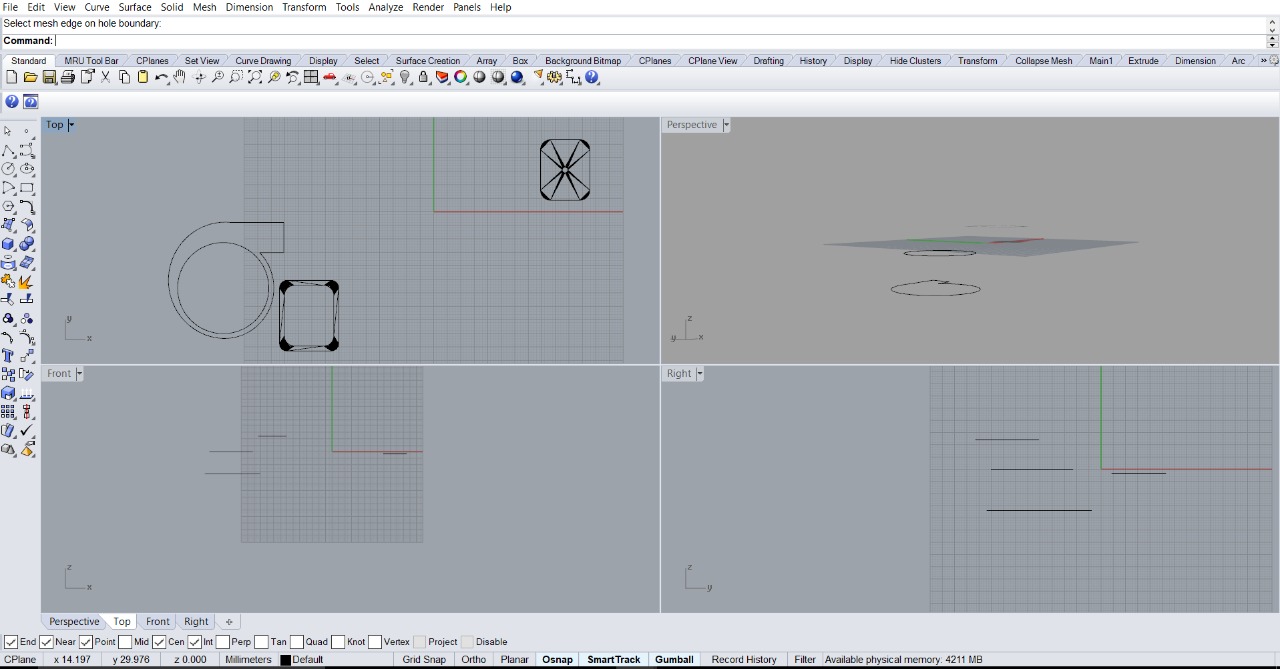Toggle the Point osnap checkbox
Viewport: 1280px width, 669px height.
click(86, 642)
